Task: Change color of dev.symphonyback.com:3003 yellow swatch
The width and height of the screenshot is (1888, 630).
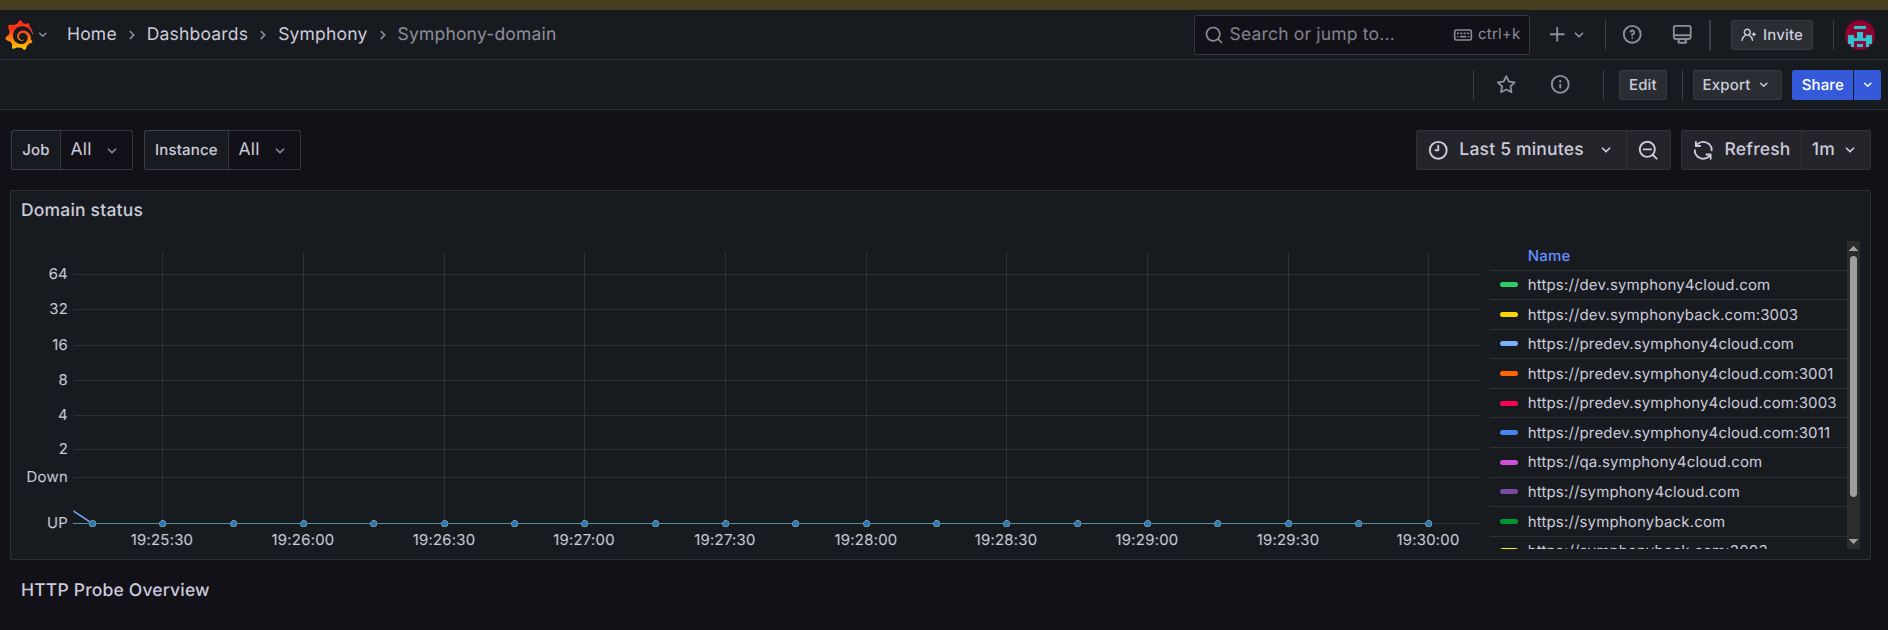Action: pyautogui.click(x=1509, y=315)
